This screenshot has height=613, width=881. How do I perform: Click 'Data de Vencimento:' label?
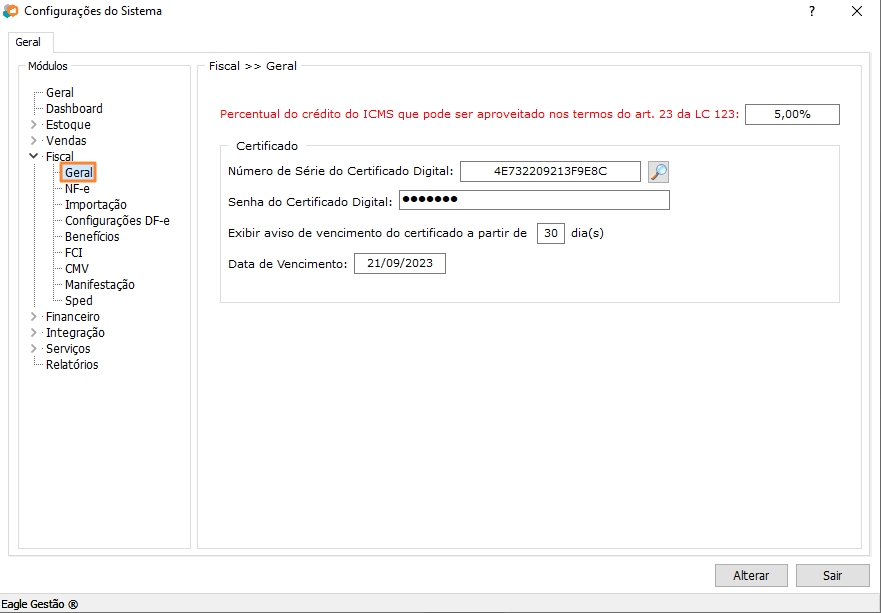288,264
